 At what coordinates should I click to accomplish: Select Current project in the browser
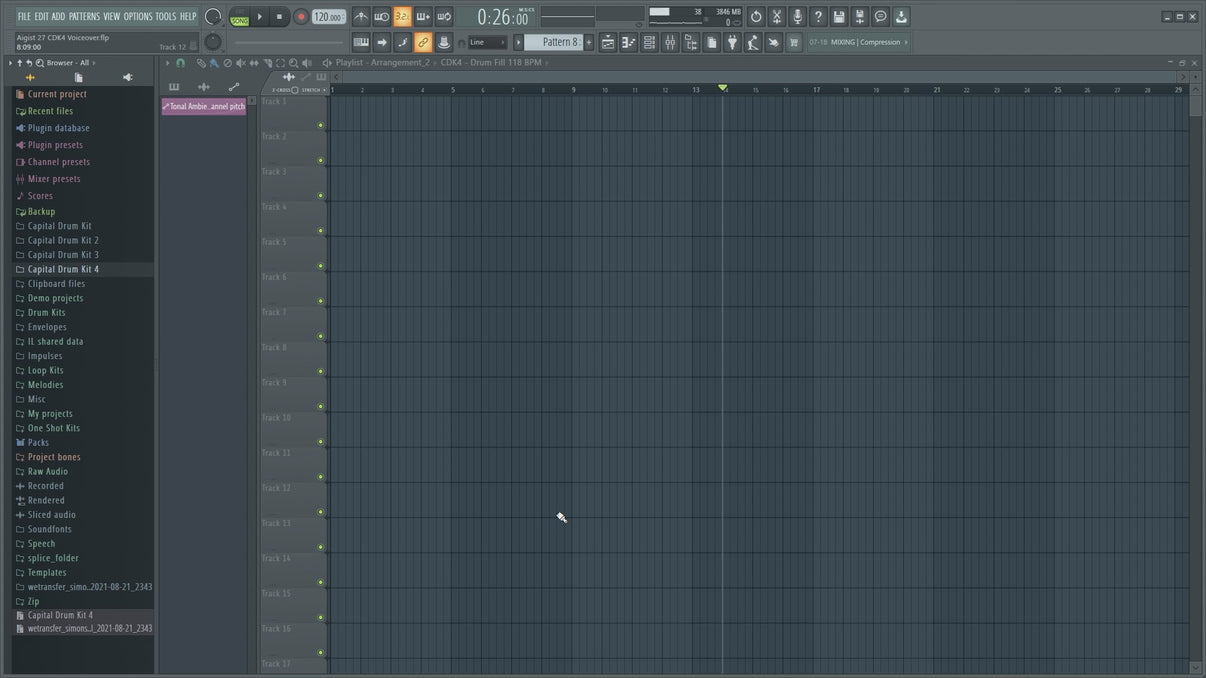(x=57, y=94)
